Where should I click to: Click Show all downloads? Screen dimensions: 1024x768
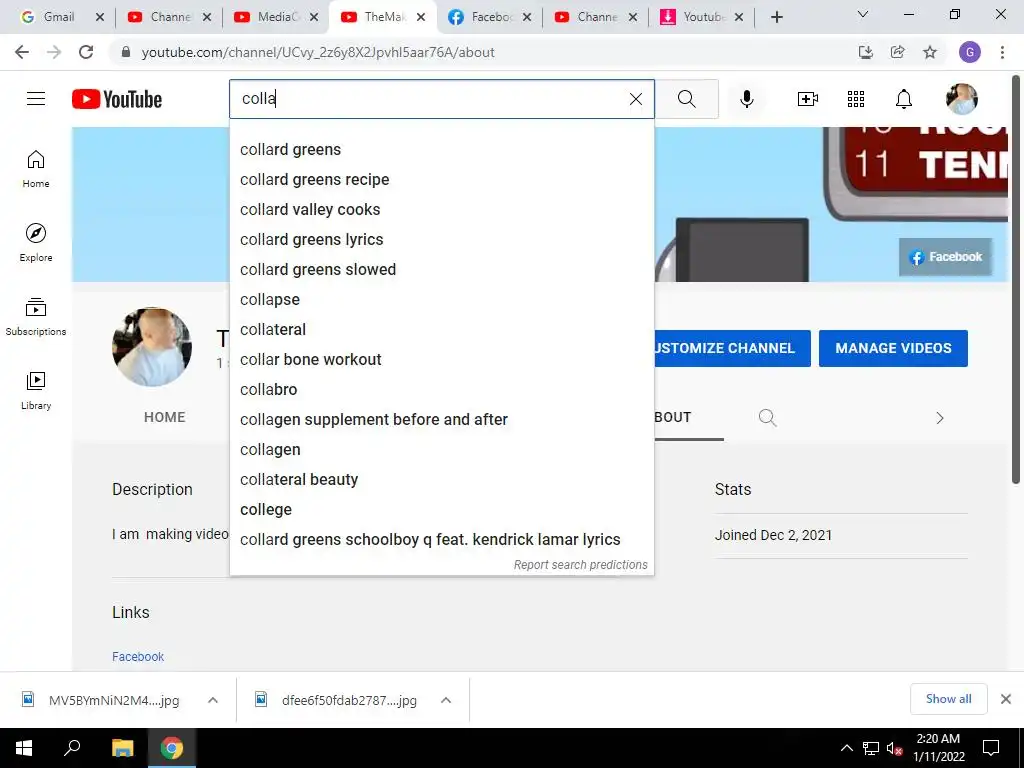pyautogui.click(x=948, y=699)
